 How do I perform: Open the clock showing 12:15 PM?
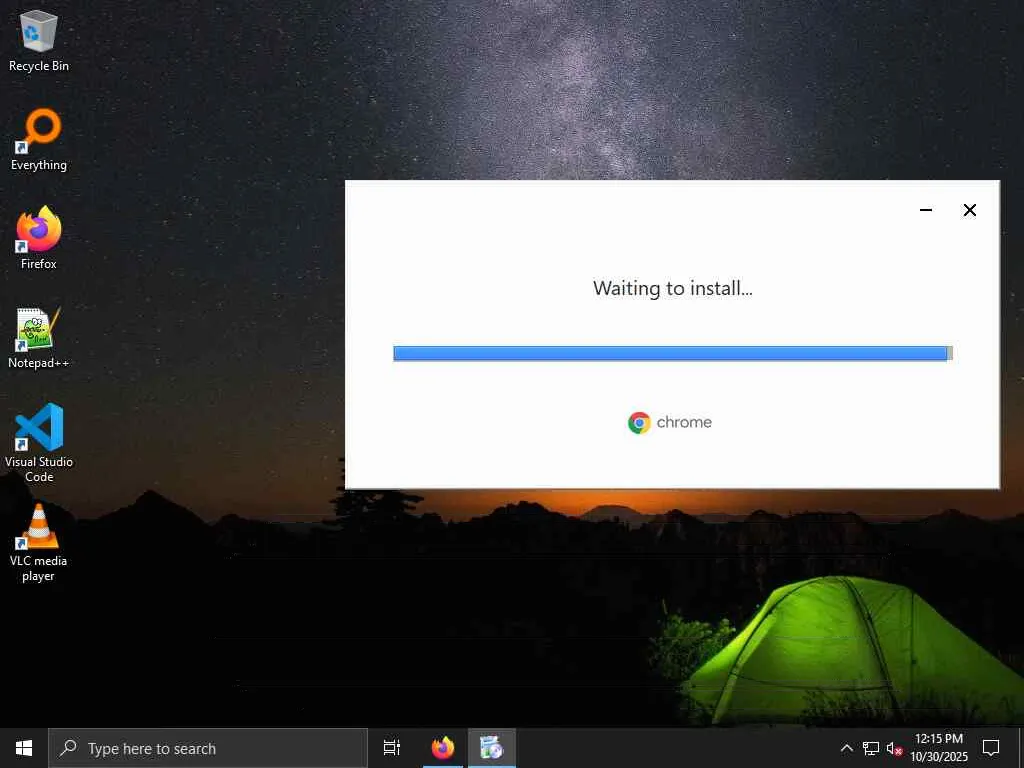pyautogui.click(x=939, y=748)
